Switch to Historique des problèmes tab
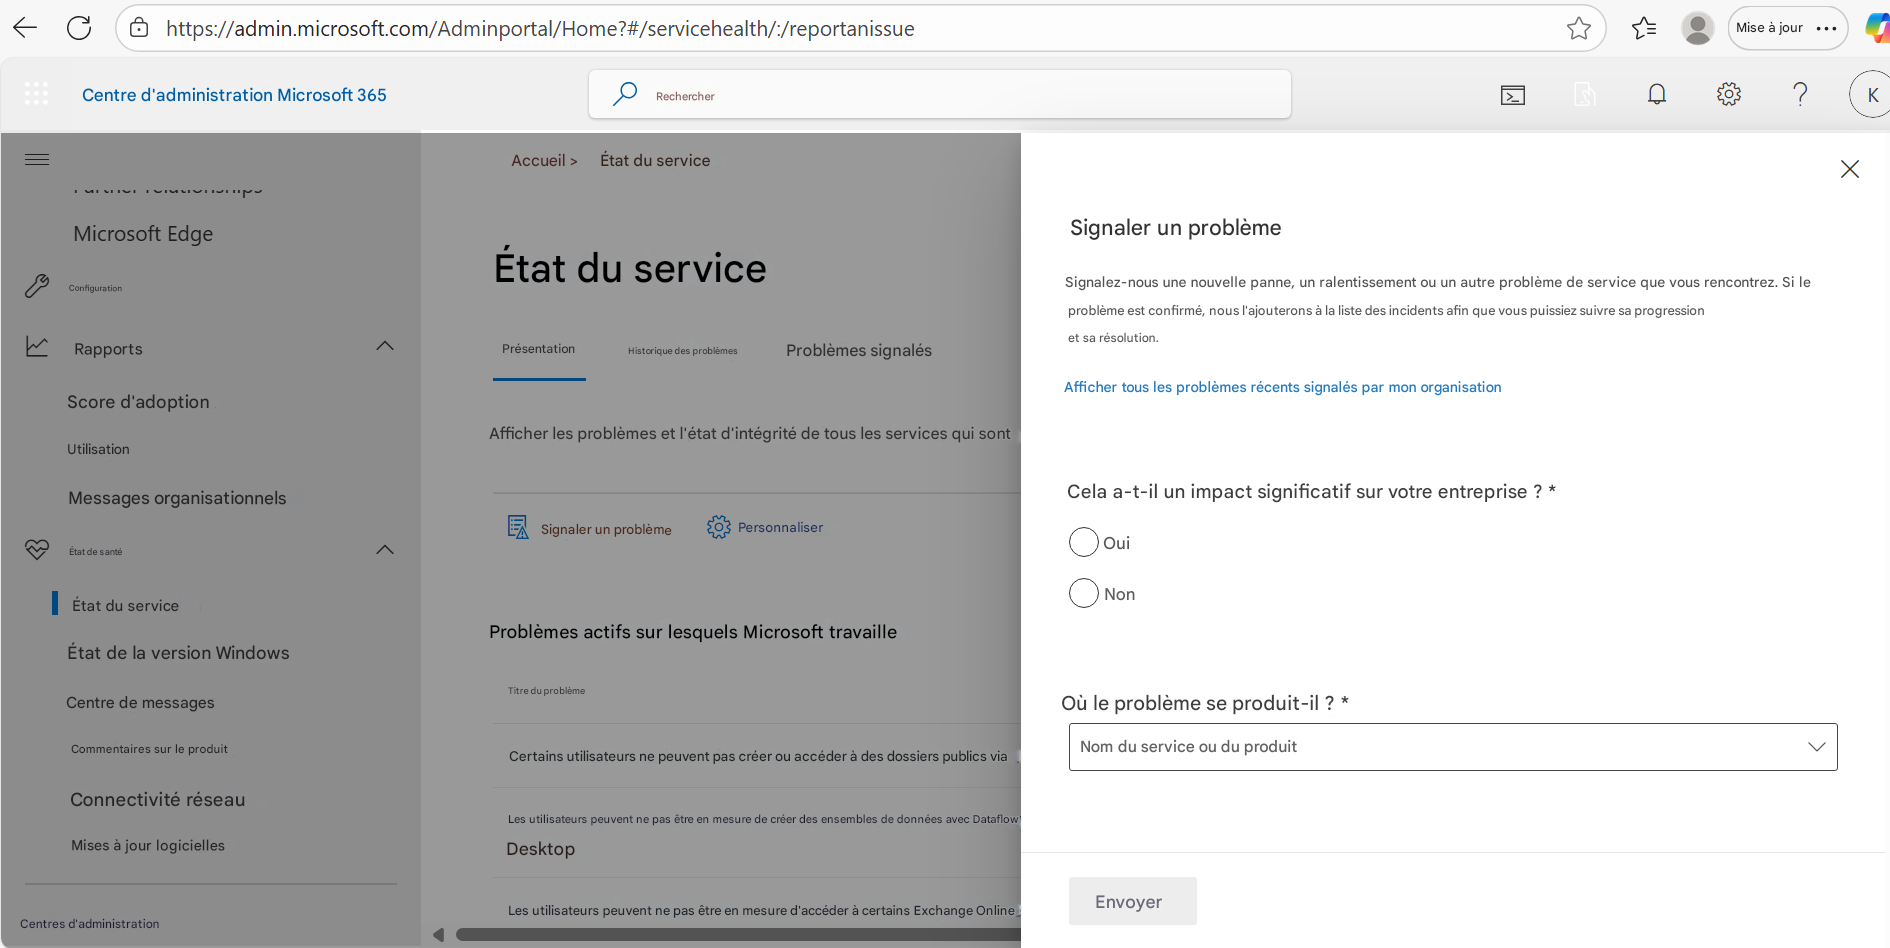This screenshot has height=948, width=1890. 683,351
